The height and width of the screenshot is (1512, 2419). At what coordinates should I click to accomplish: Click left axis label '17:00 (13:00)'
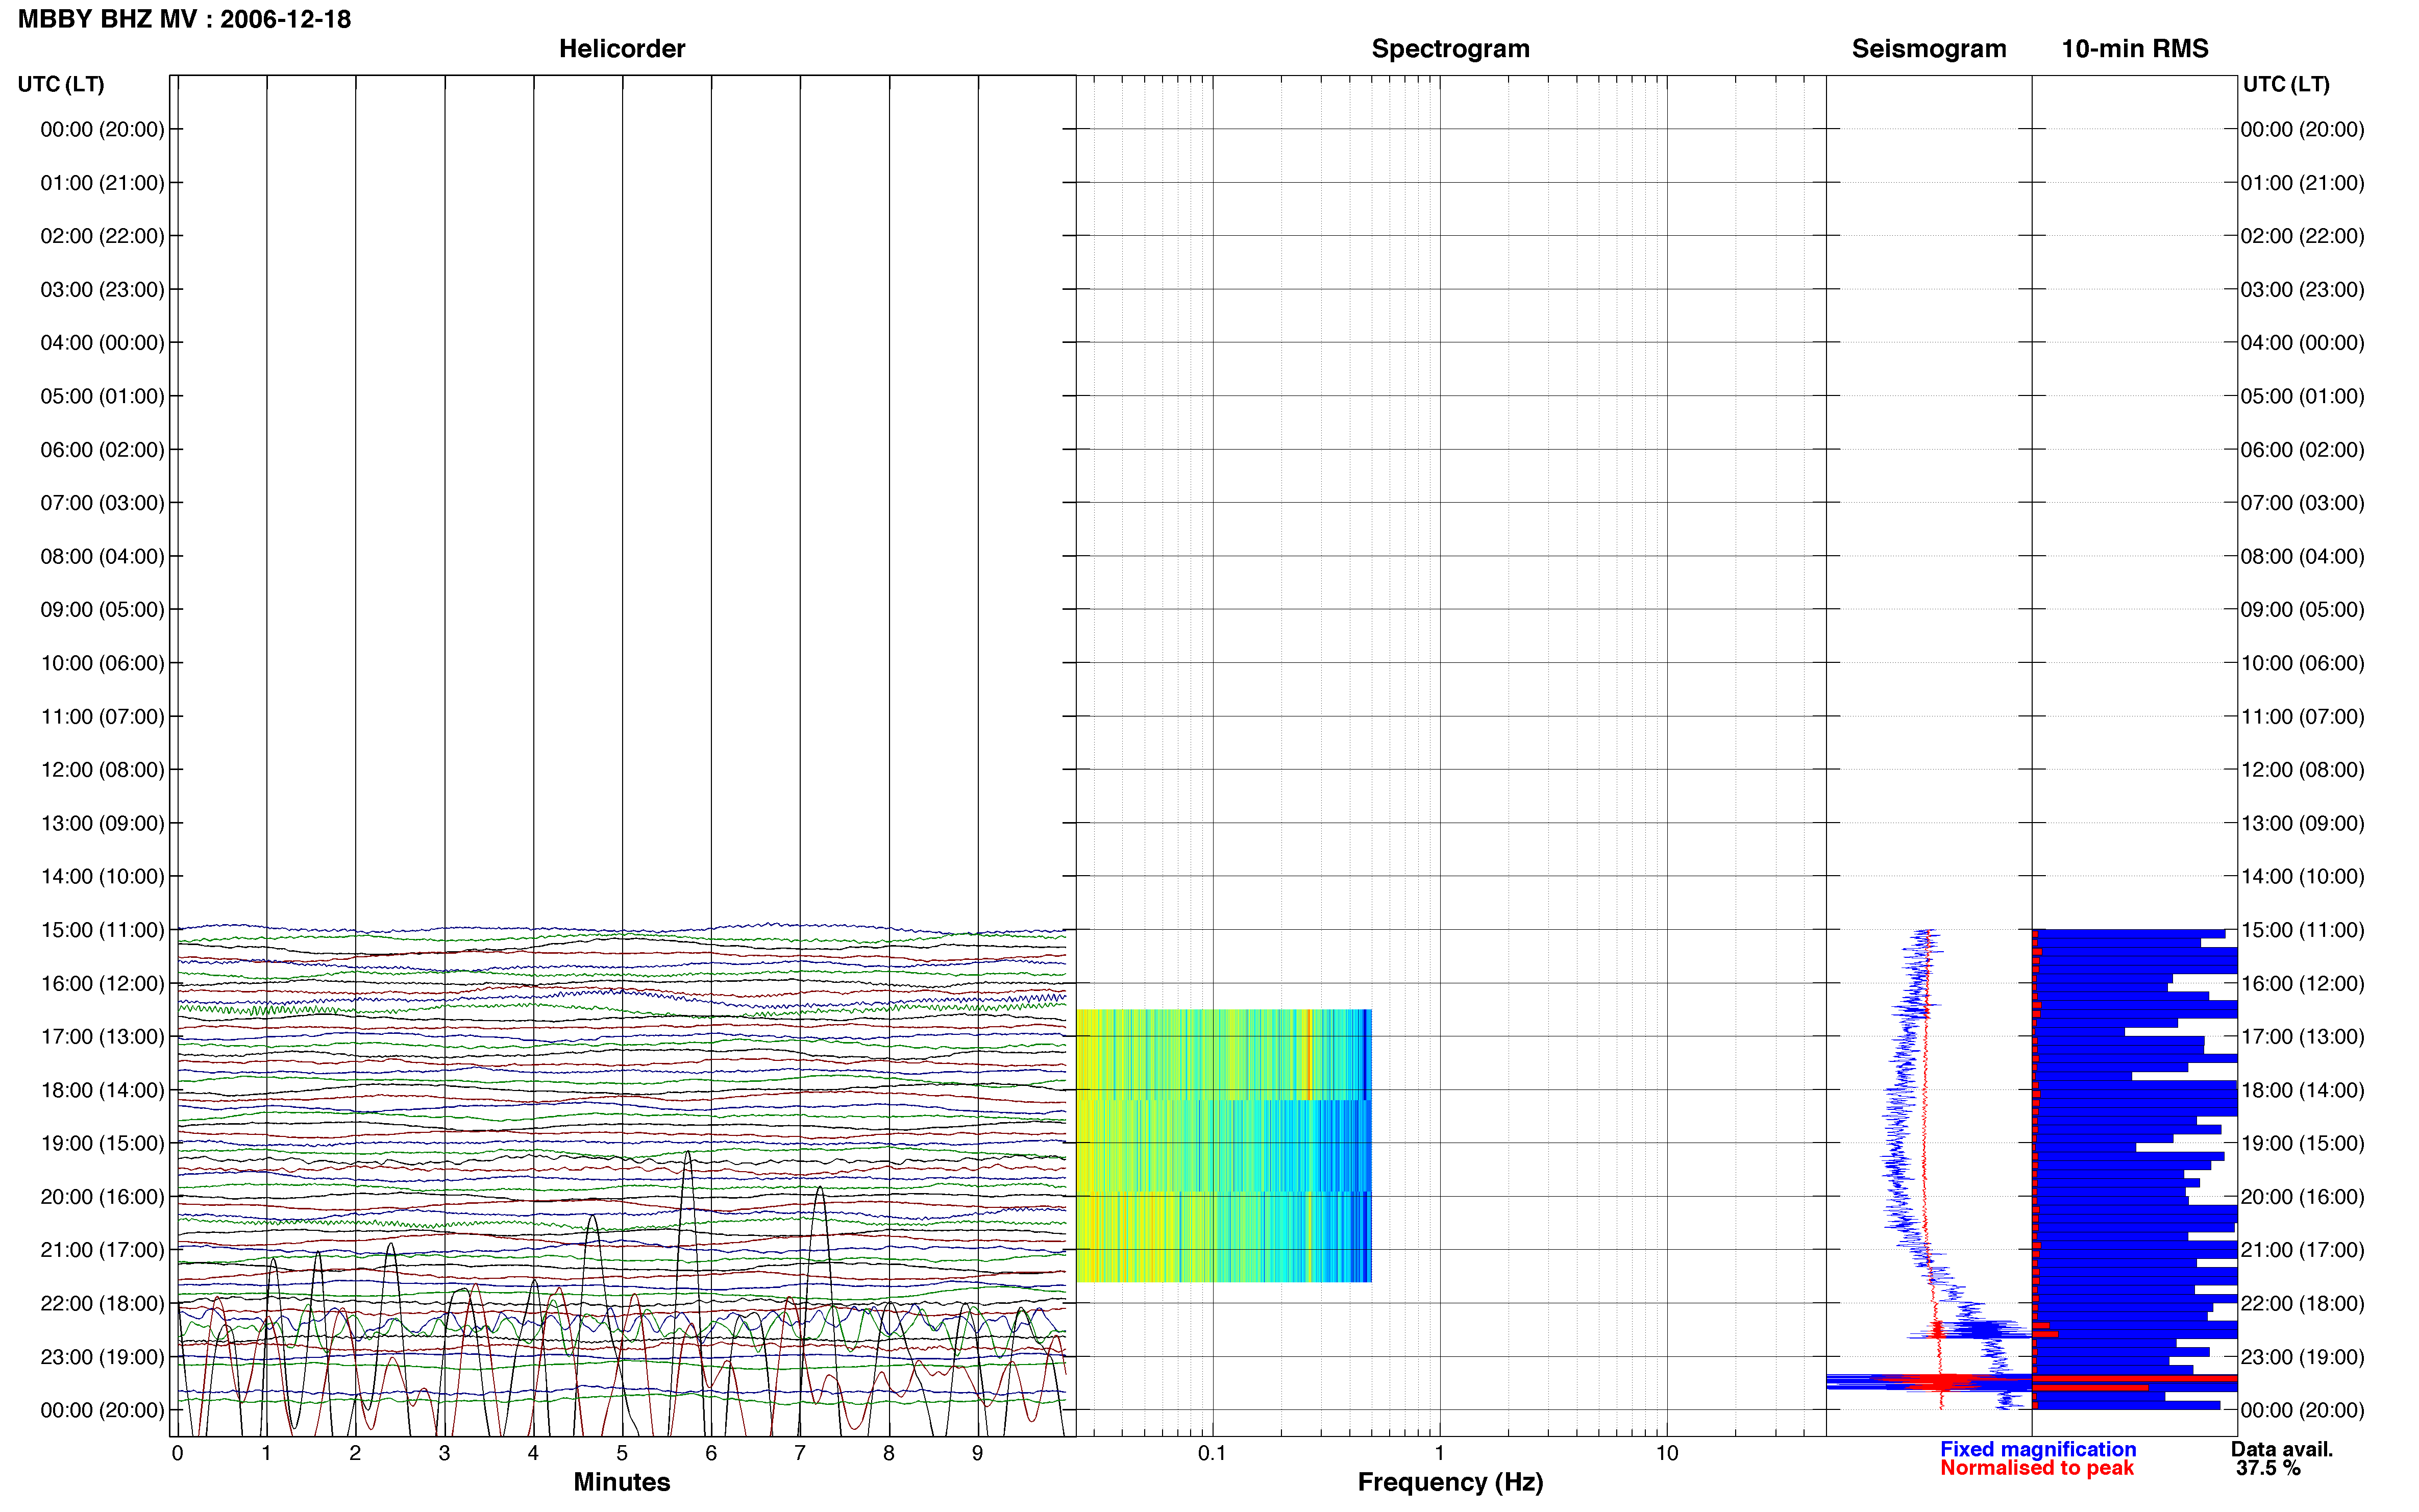102,1036
